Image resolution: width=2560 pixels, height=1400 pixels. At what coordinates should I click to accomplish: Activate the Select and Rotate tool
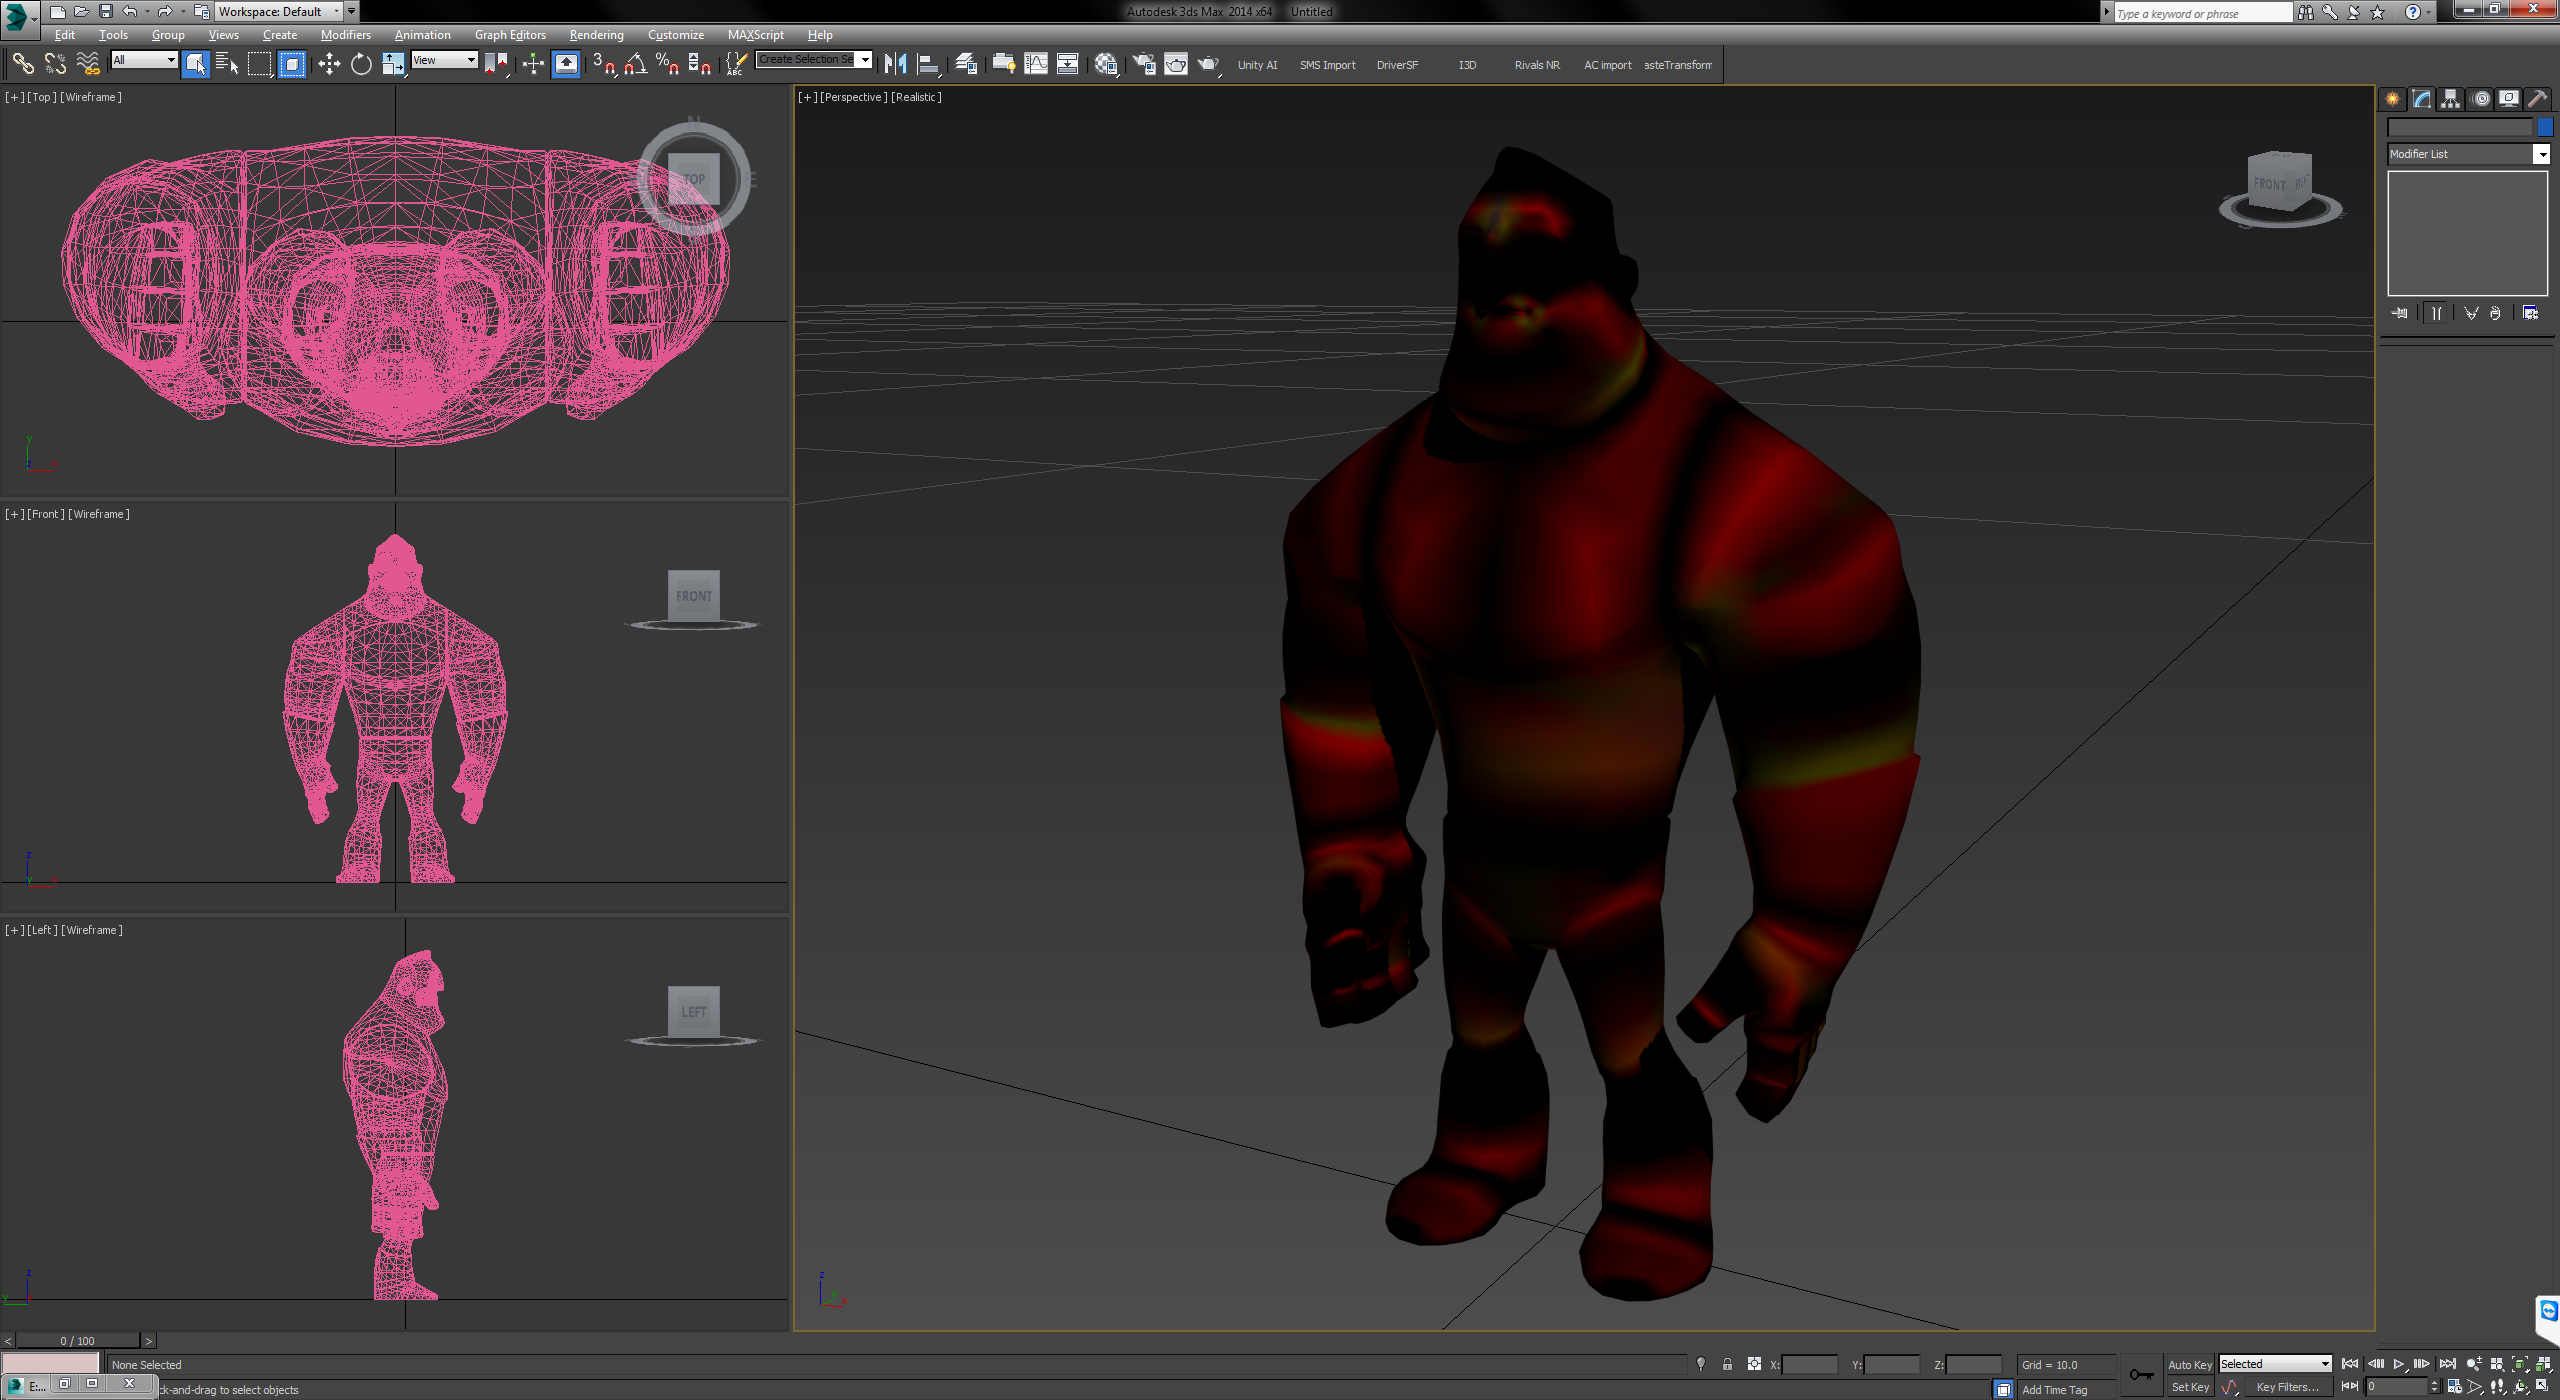[361, 64]
